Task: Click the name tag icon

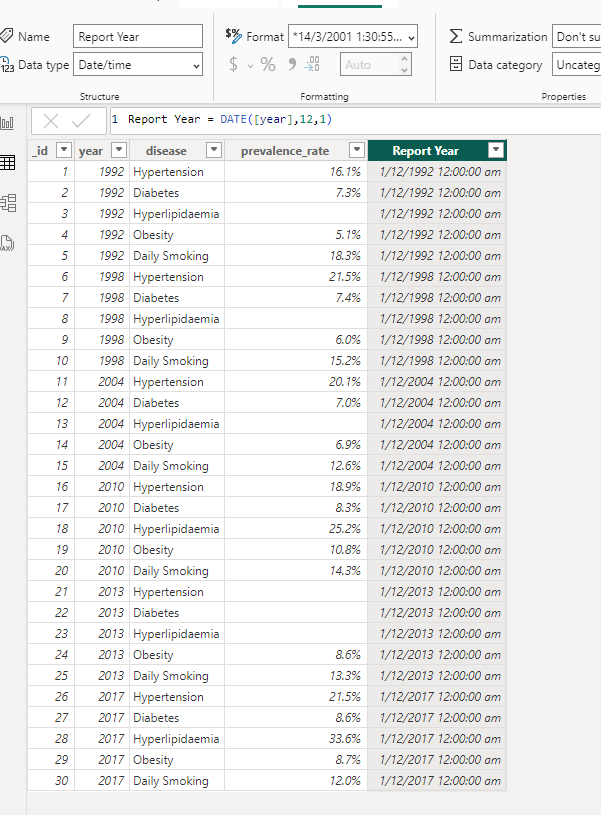Action: [x=6, y=35]
